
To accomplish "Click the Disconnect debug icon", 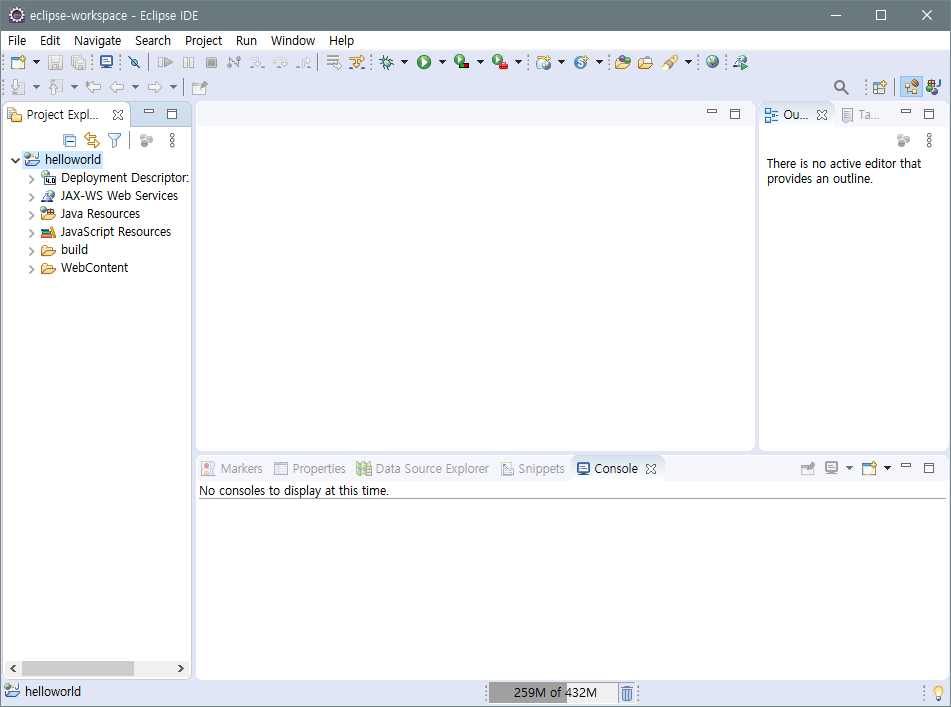I will 234,62.
